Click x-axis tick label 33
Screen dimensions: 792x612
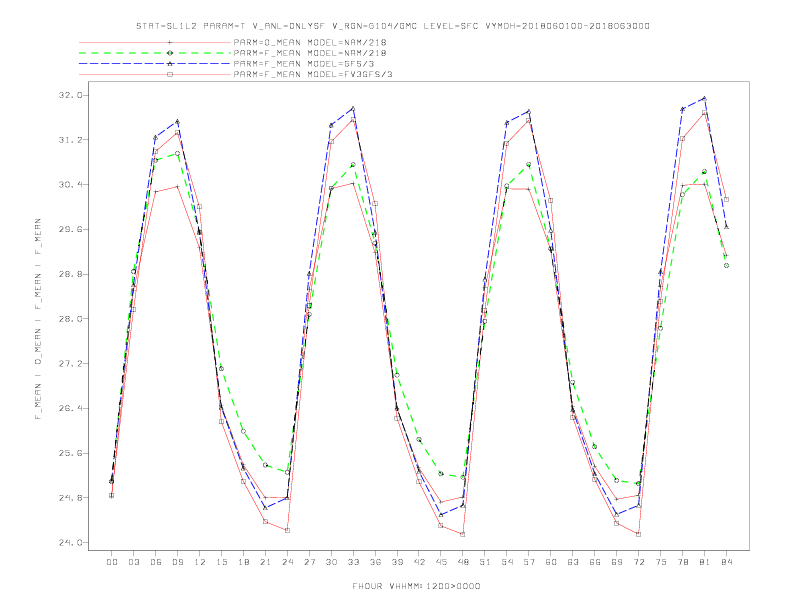353,562
